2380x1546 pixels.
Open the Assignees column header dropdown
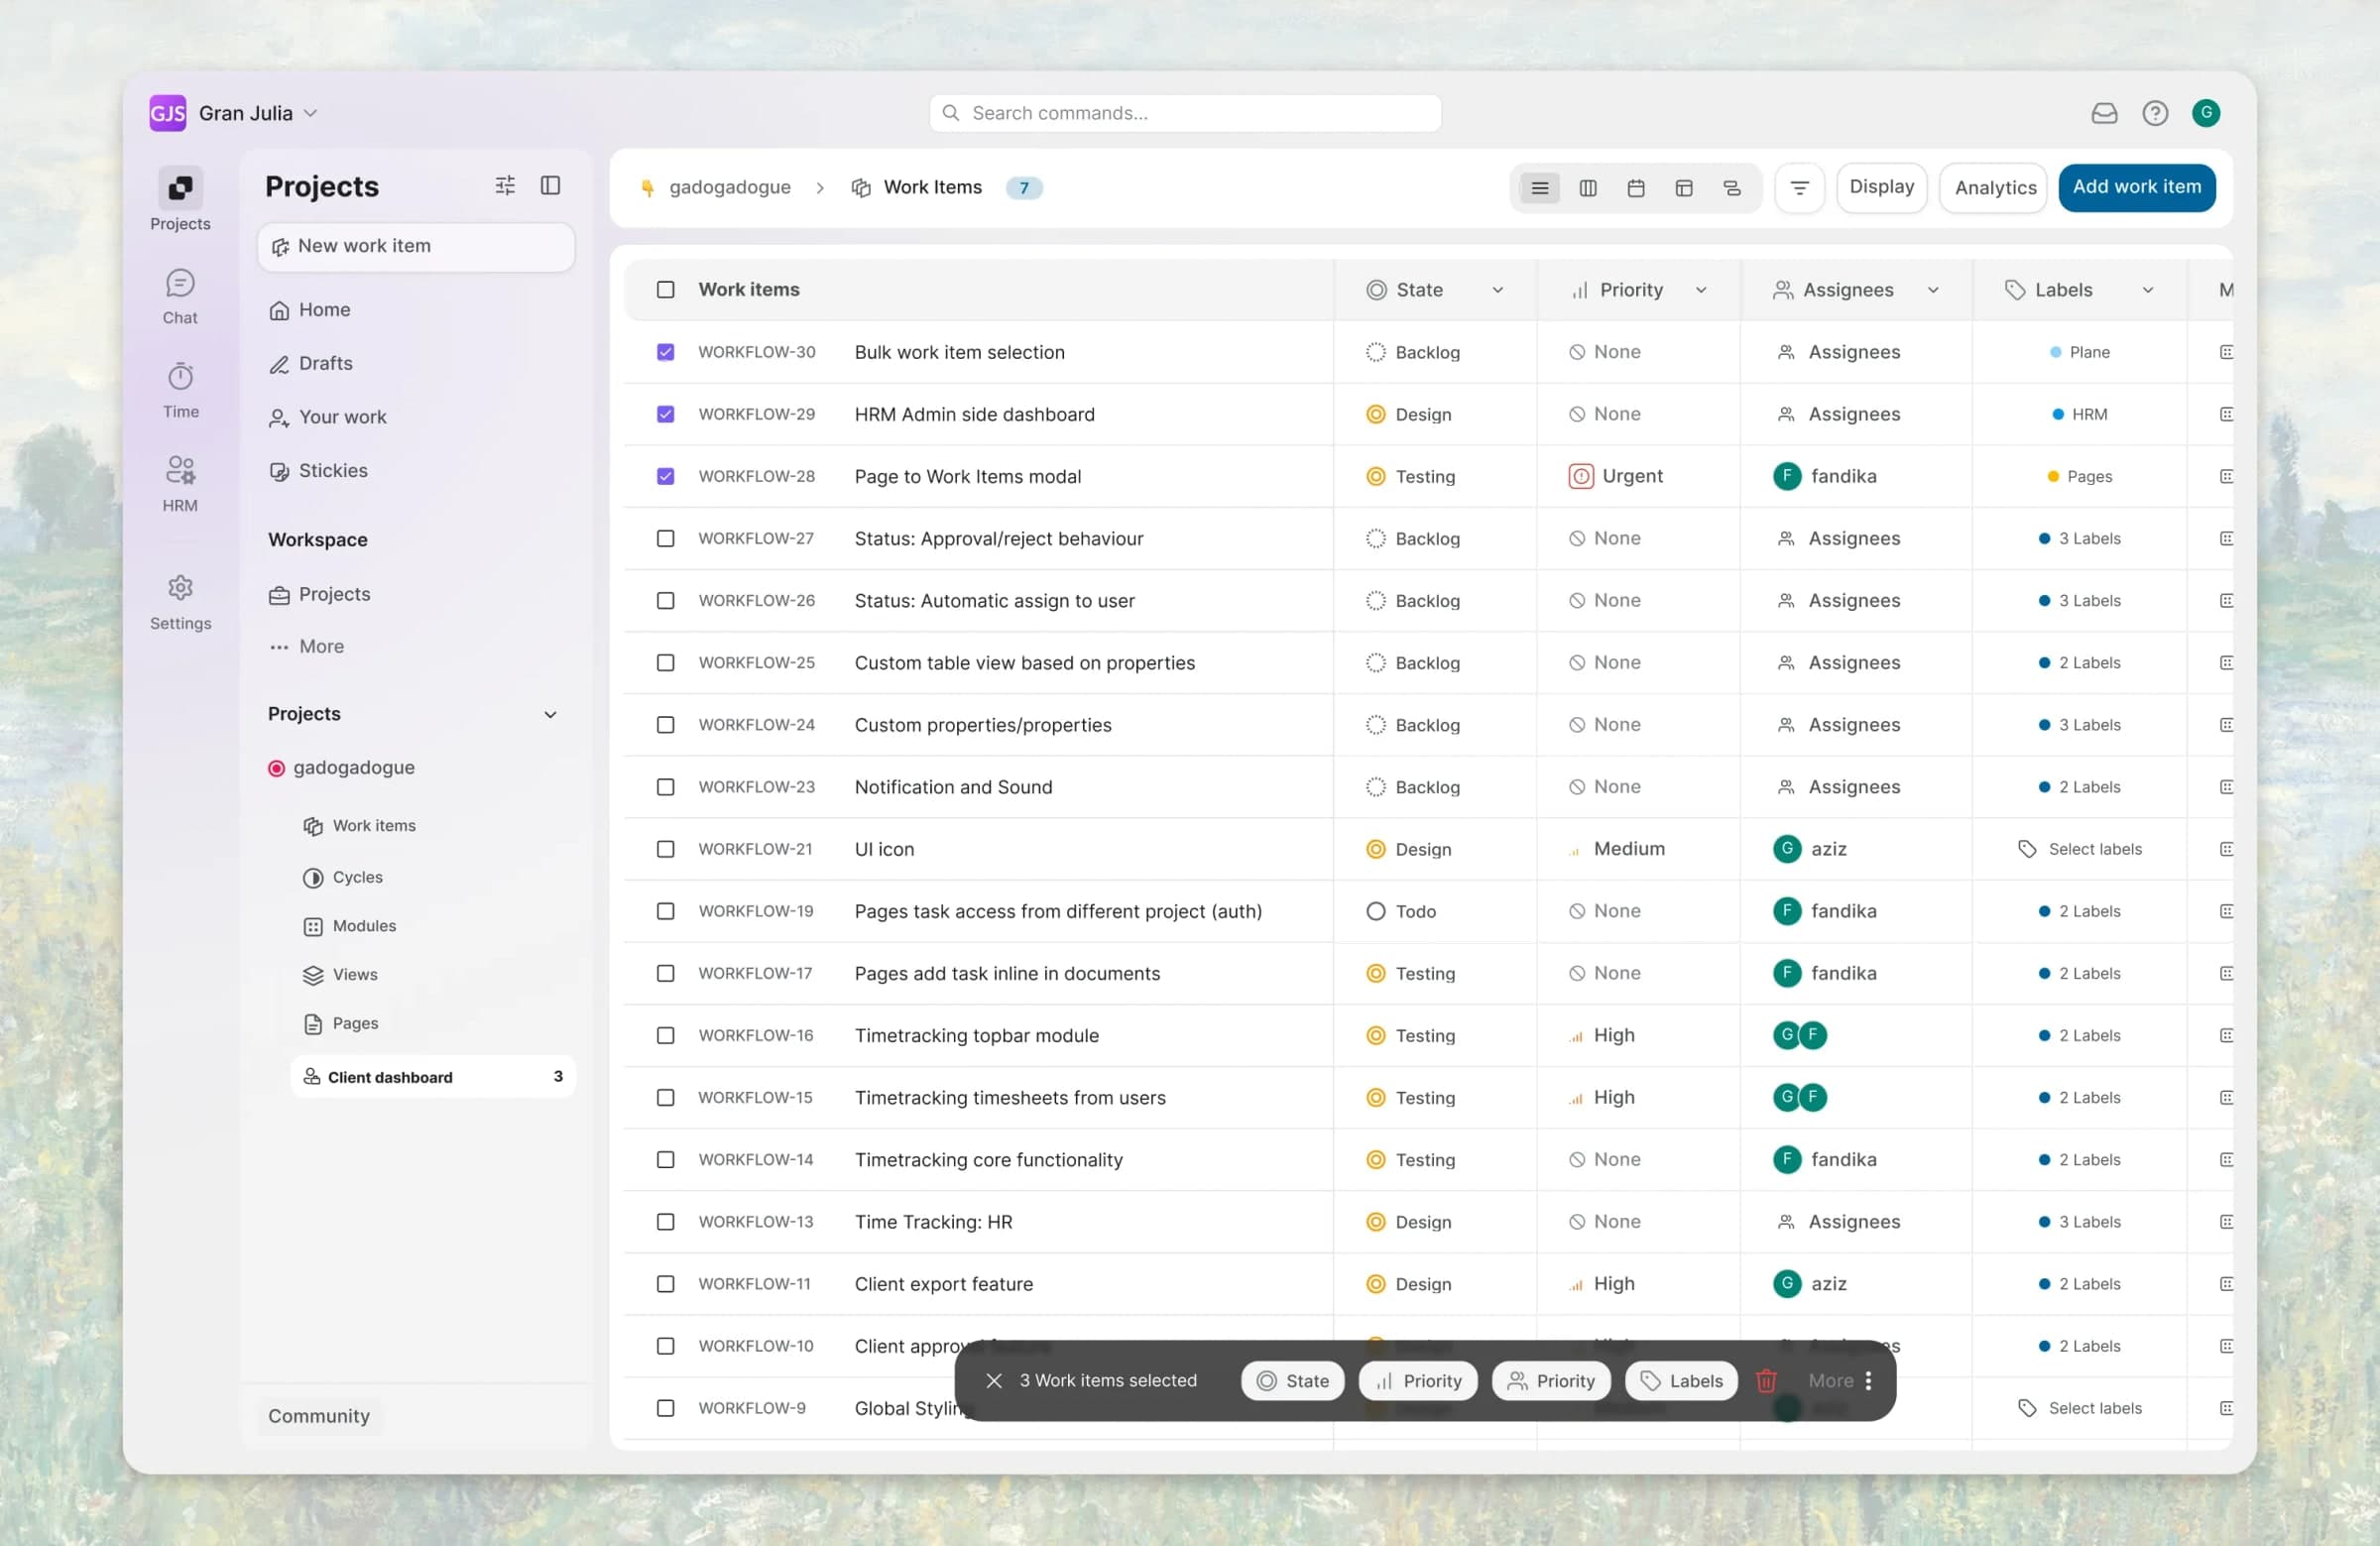pyautogui.click(x=1932, y=290)
